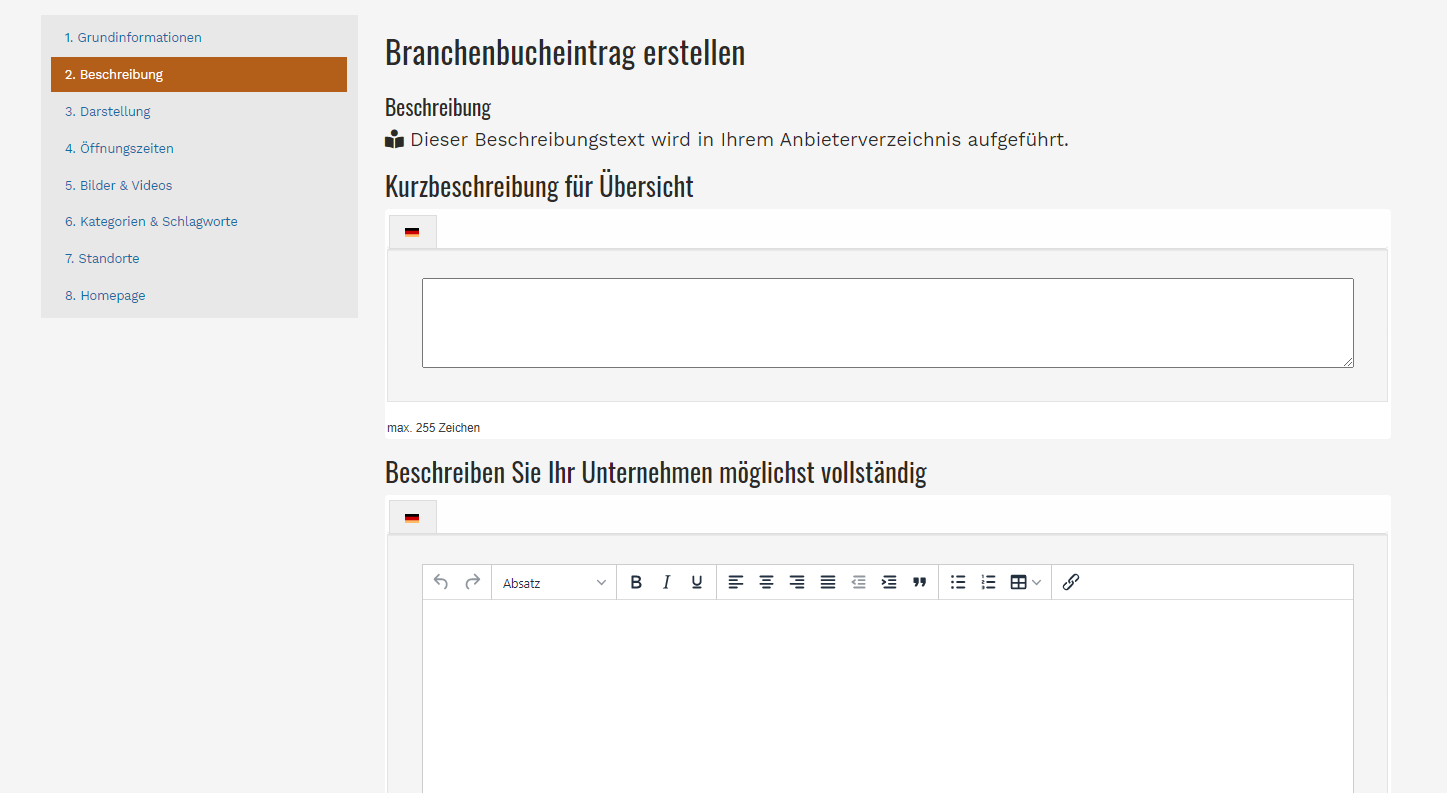
Task: Toggle italic formatting
Action: [x=666, y=582]
